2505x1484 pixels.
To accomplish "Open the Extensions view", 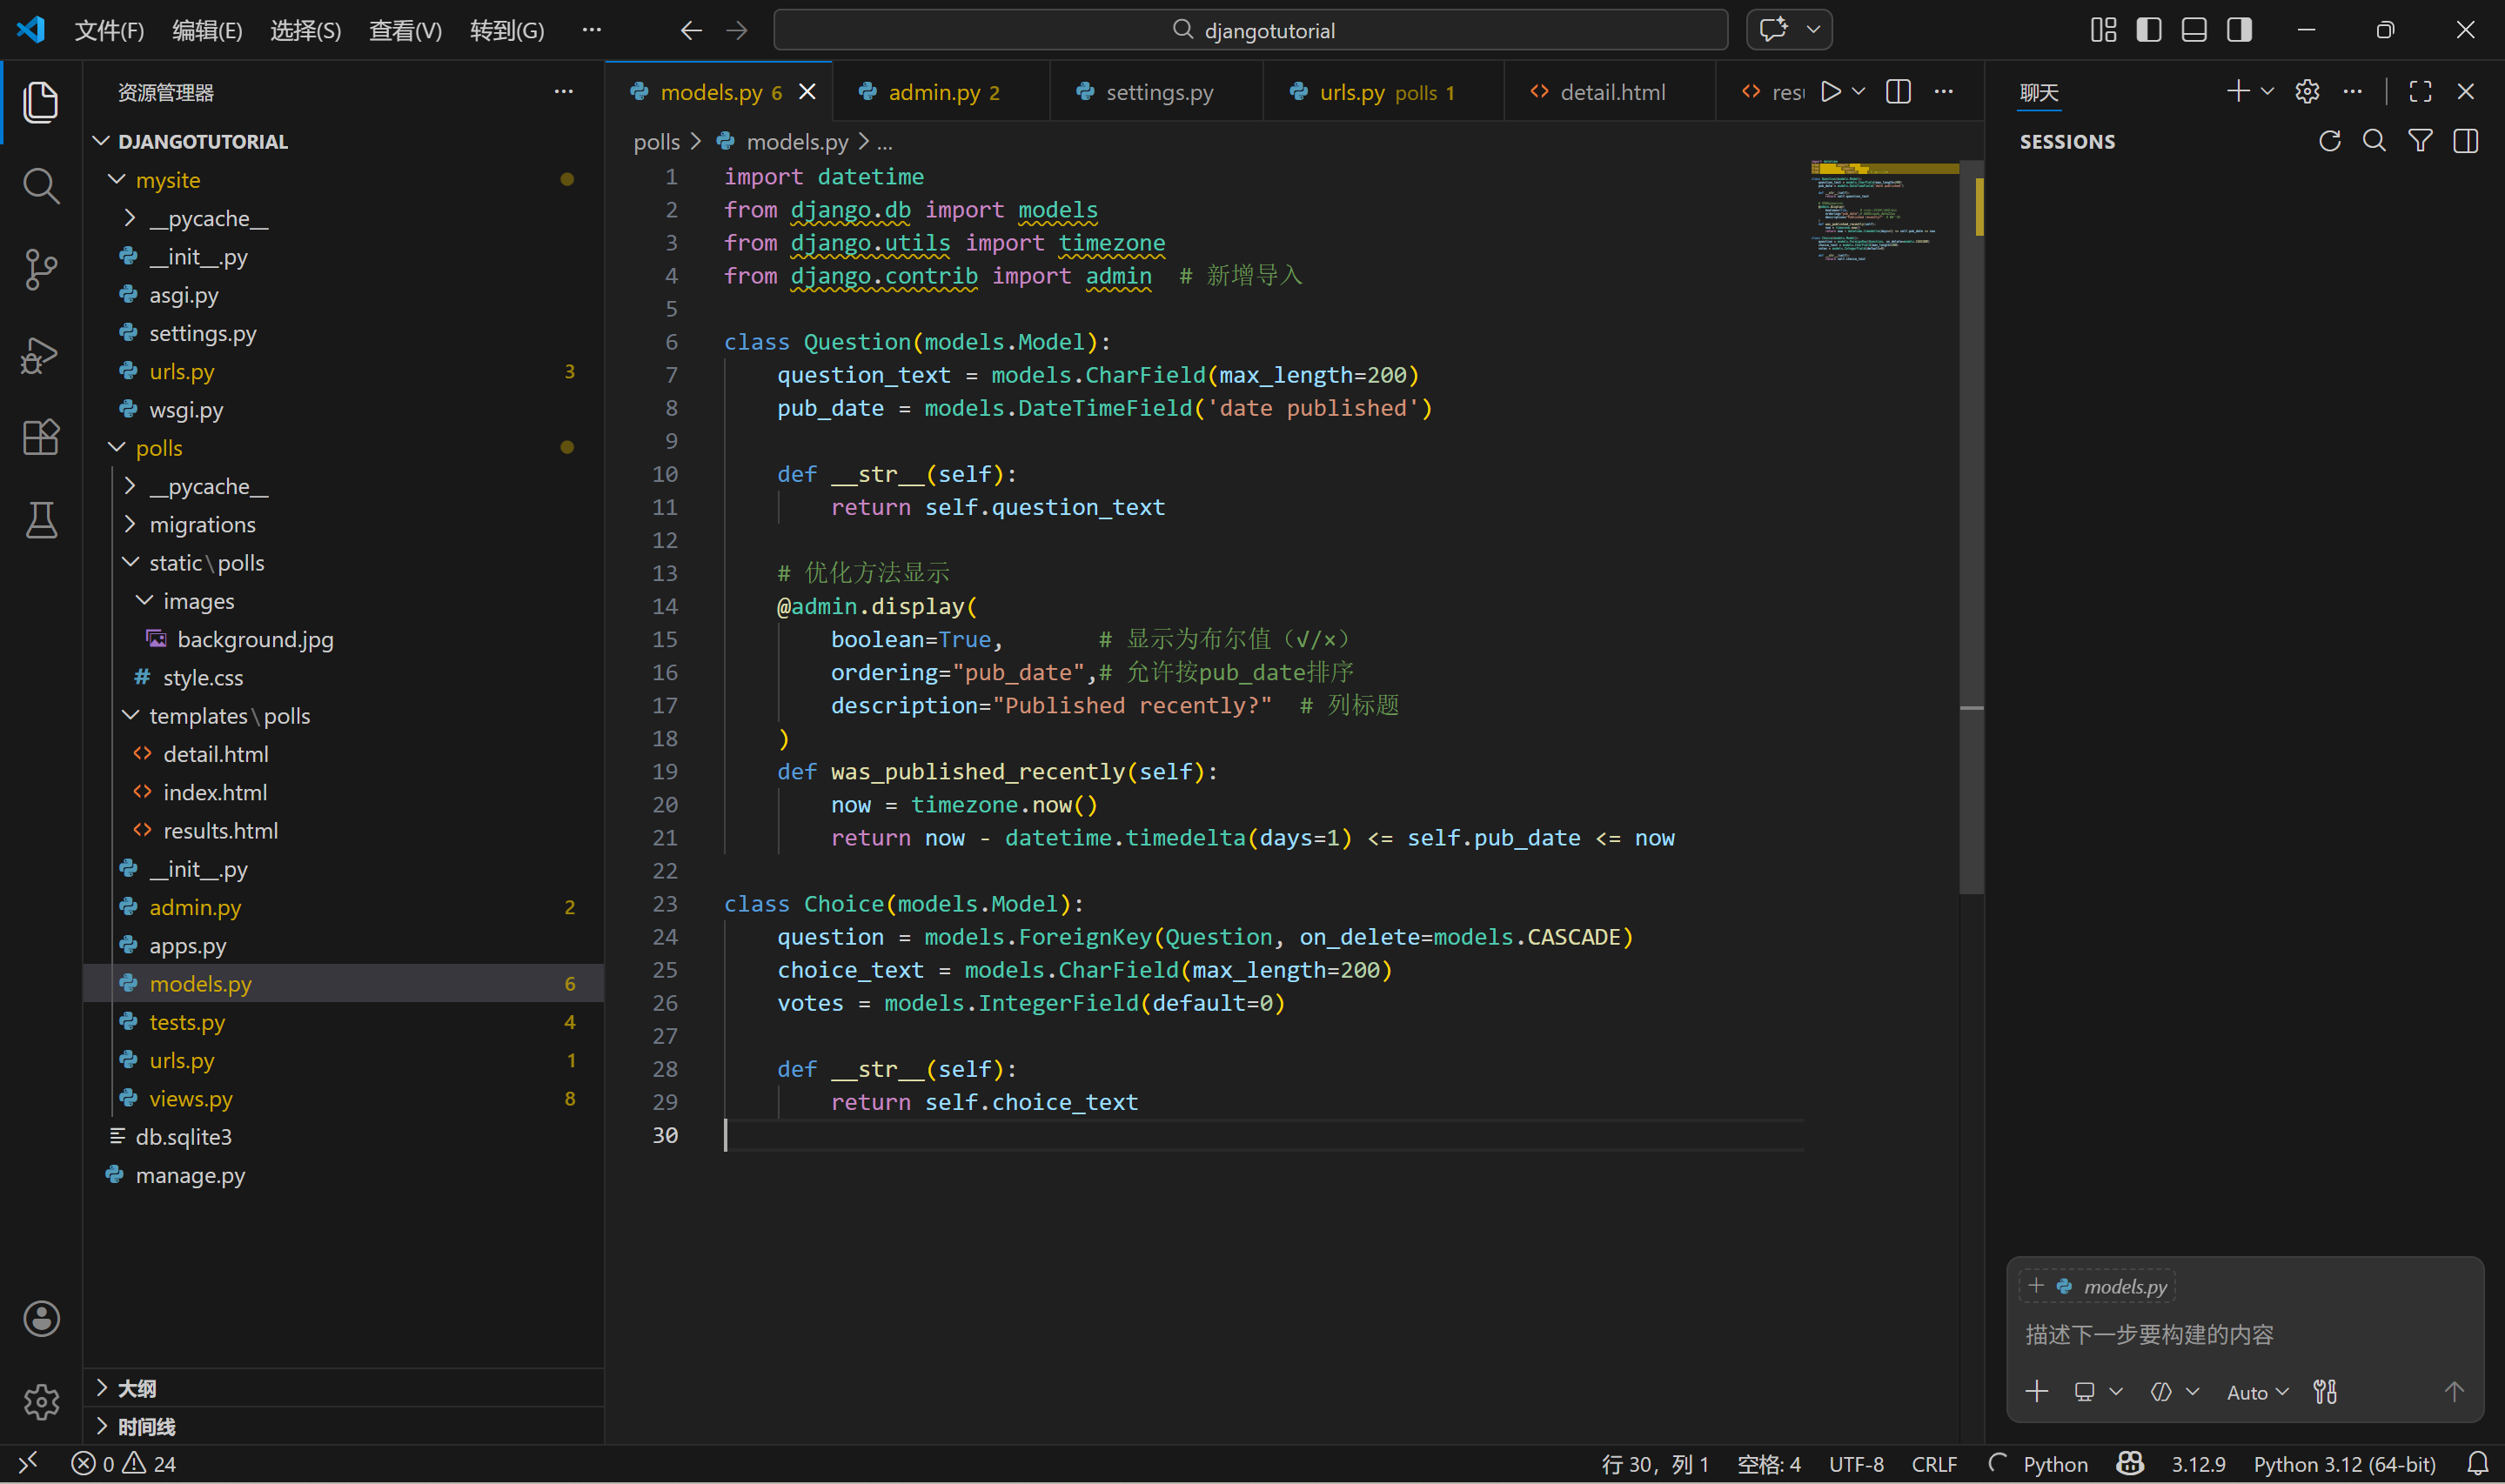I will tap(40, 437).
